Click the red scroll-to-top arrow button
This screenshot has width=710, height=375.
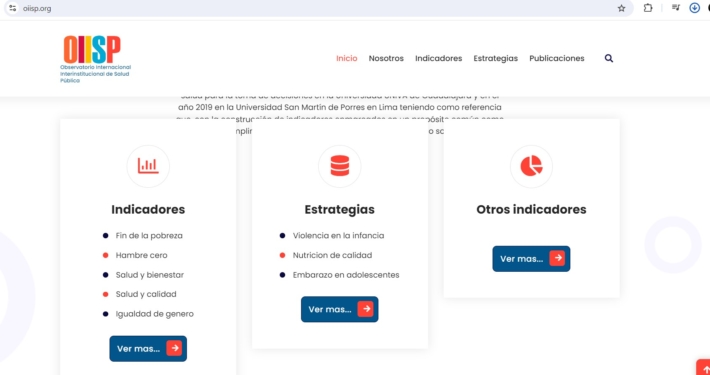(x=704, y=368)
